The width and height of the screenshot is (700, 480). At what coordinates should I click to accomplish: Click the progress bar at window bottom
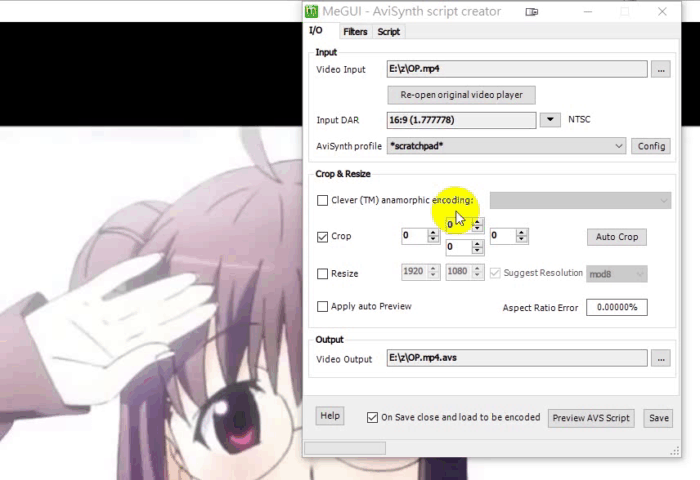345,448
